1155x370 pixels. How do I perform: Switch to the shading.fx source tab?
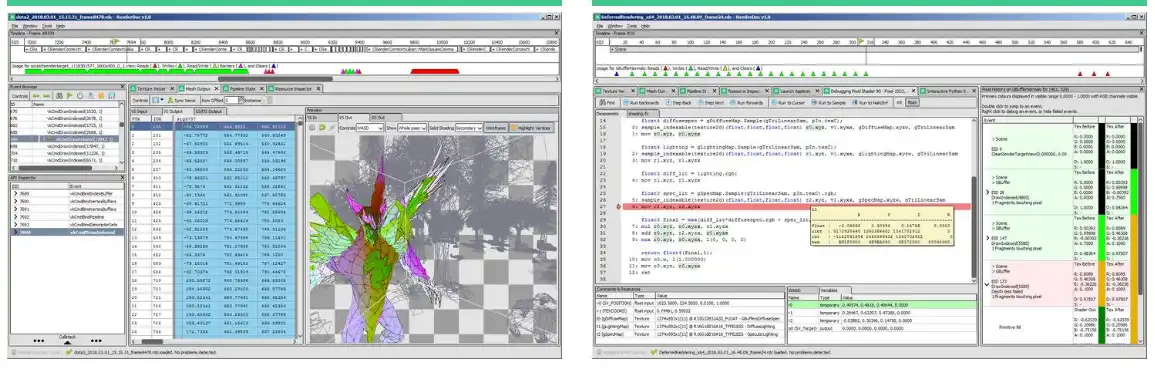pos(643,114)
